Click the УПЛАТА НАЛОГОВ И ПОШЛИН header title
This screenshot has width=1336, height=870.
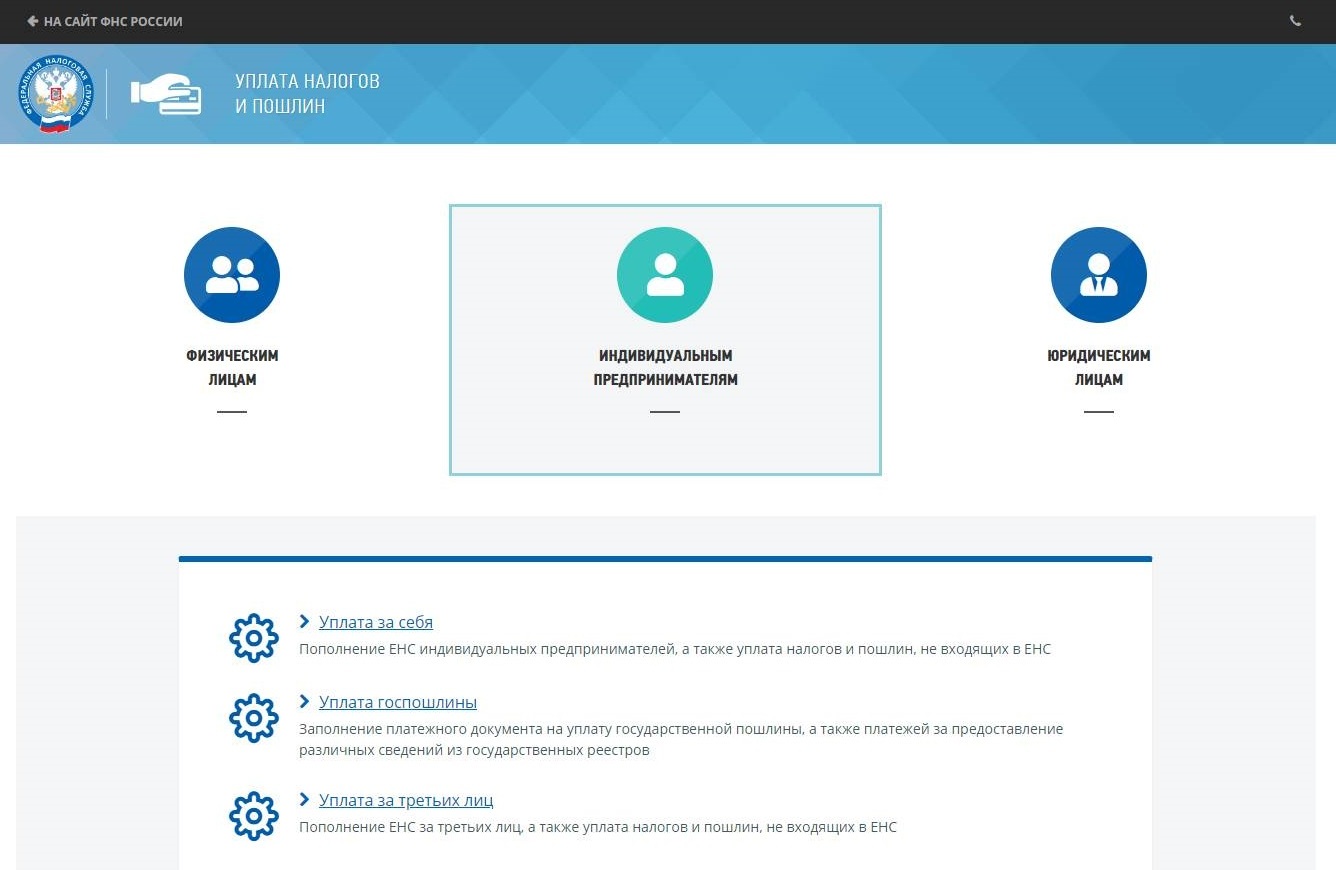tap(308, 94)
